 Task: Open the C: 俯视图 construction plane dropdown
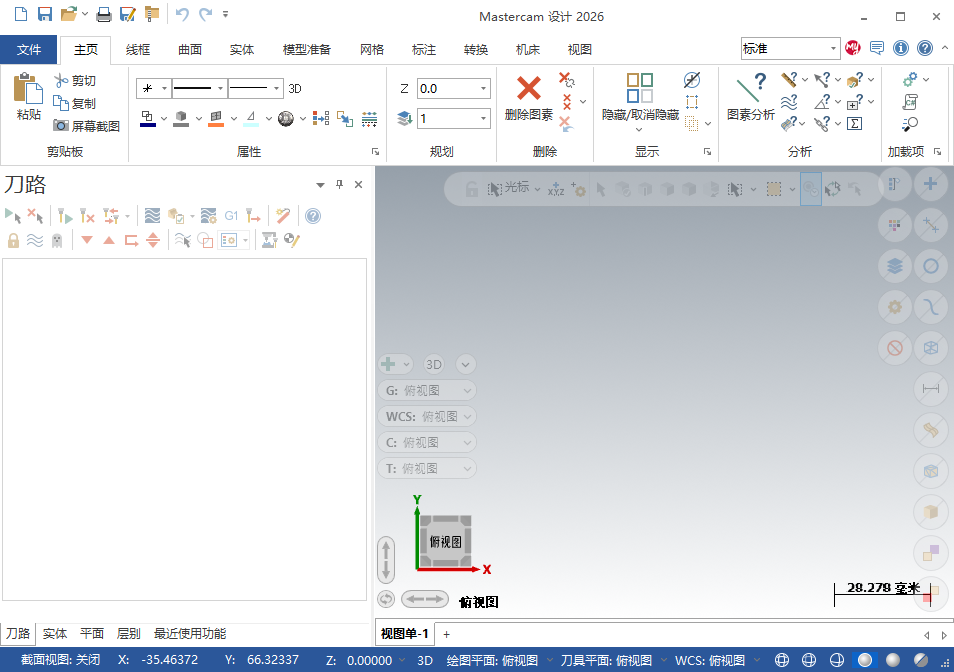(x=427, y=443)
